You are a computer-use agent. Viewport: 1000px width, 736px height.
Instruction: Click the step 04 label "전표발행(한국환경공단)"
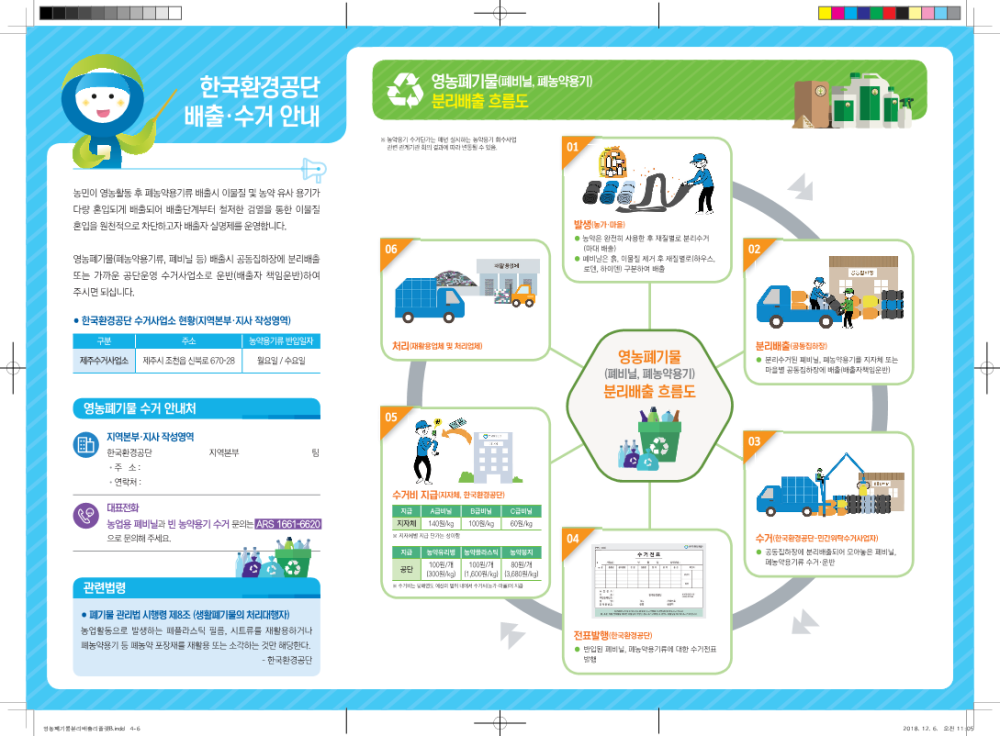pos(612,635)
